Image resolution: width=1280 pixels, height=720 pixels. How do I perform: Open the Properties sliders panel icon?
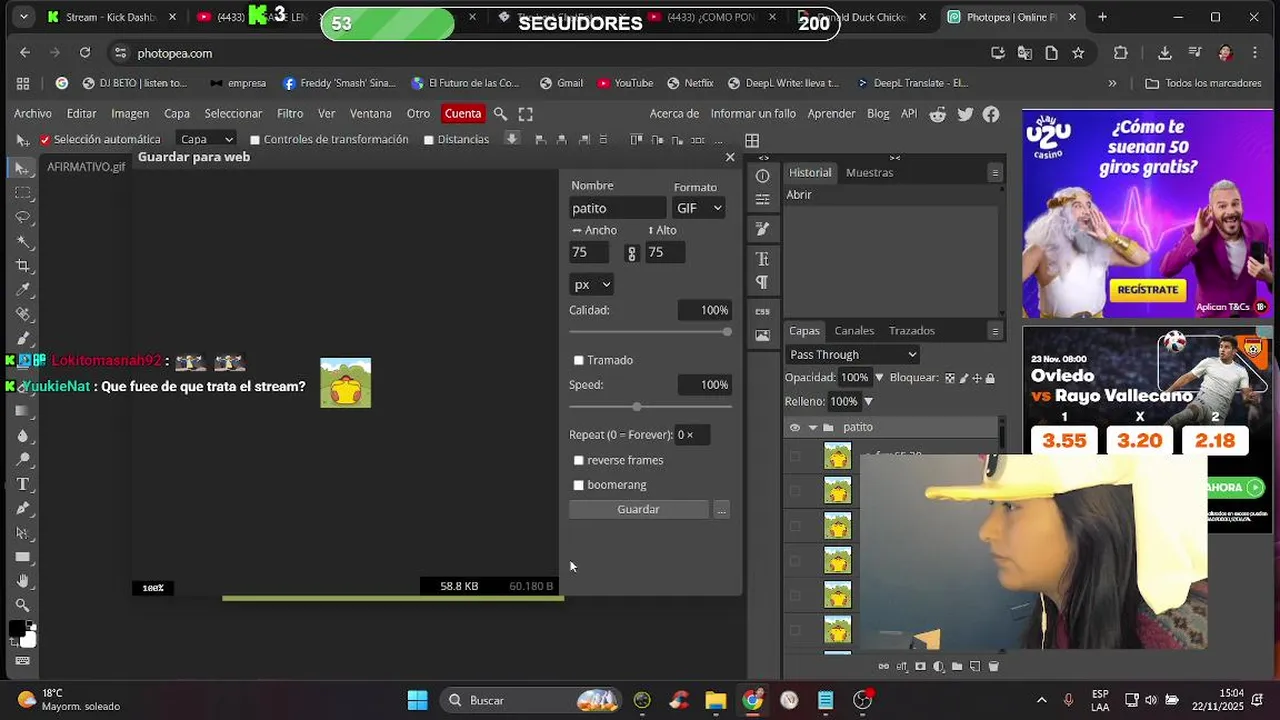[763, 199]
